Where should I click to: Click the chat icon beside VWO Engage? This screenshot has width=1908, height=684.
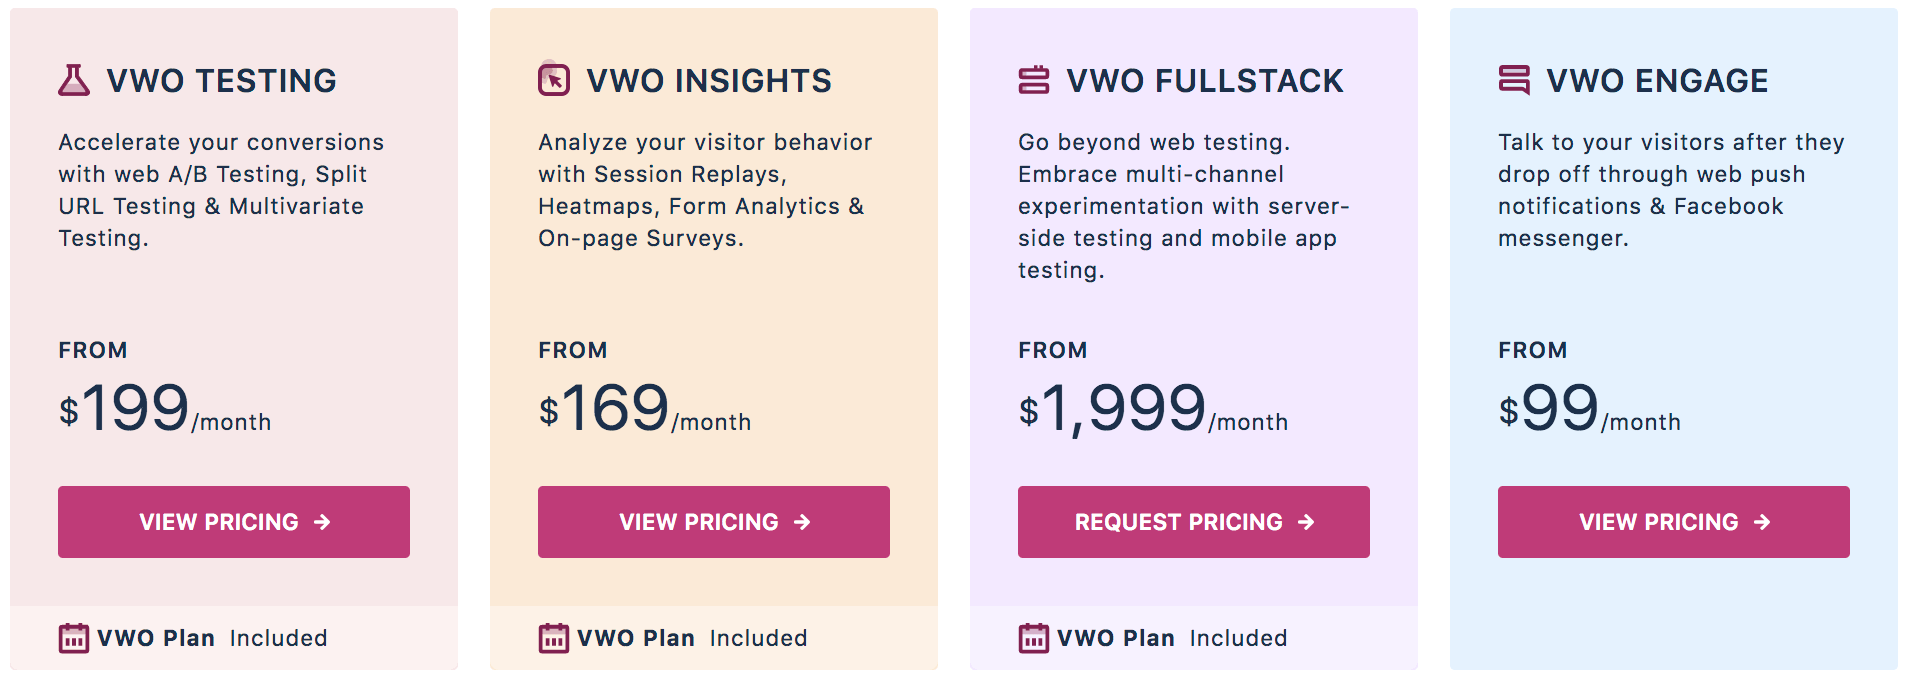click(x=1514, y=80)
